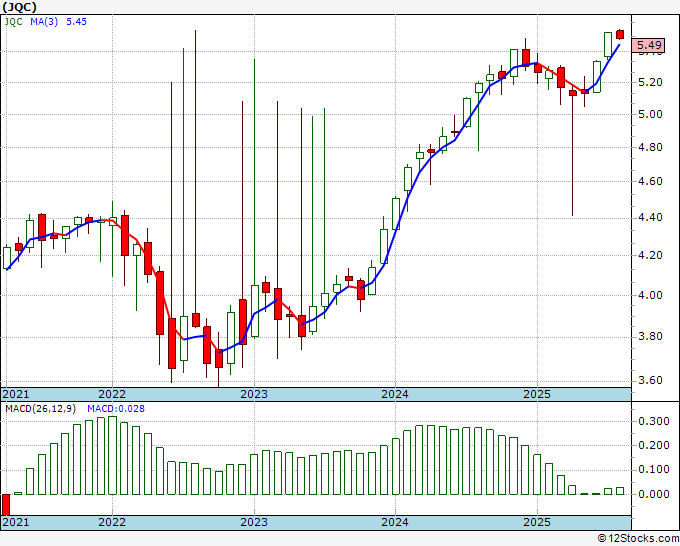This screenshot has width=680, height=546.
Task: Click 2021 on the price chart time axis
Action: [16, 394]
